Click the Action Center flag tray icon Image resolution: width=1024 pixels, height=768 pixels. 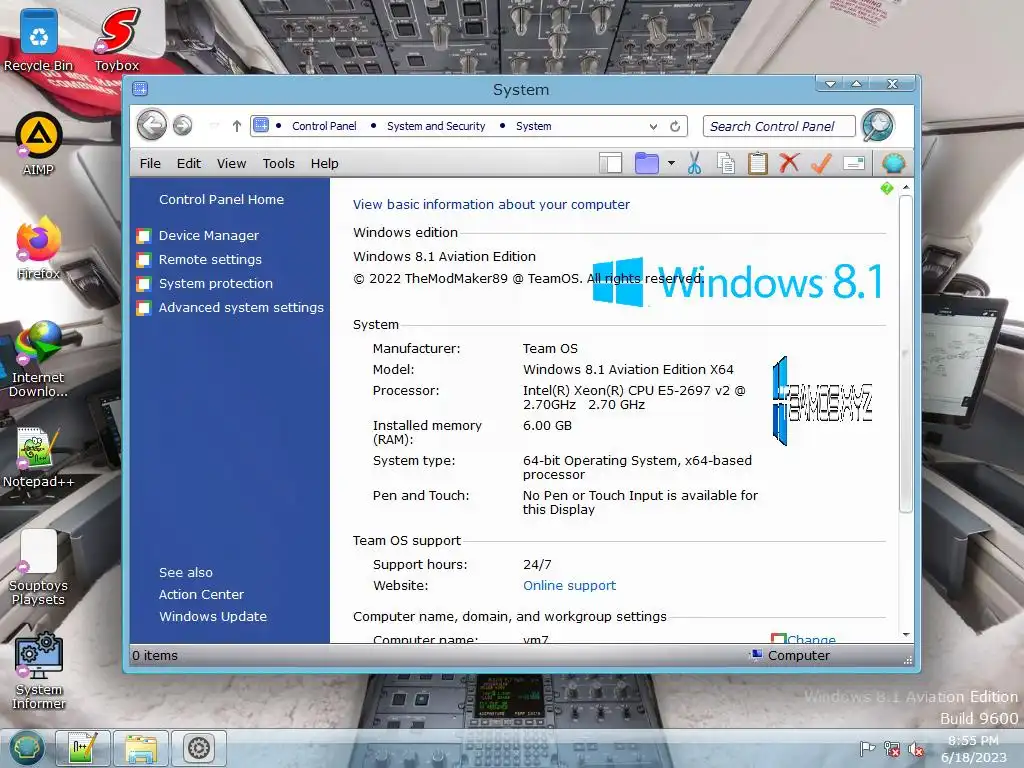867,748
